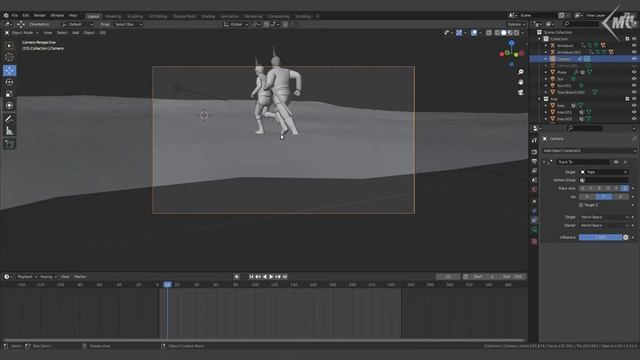Open the View Layer properties tab icon

pyautogui.click(x=534, y=171)
